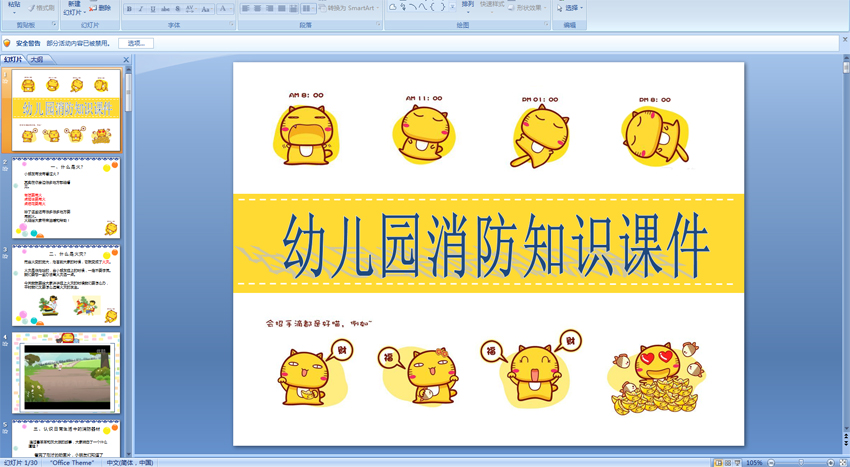The image size is (850, 467).
Task: Switch to Slide Sorter view
Action: click(727, 463)
